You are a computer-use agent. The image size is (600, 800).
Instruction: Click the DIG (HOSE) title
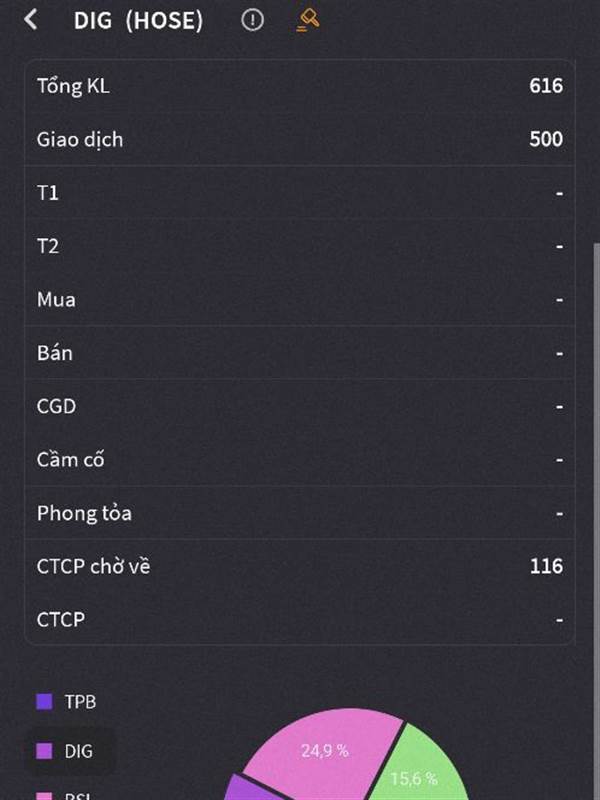click(x=138, y=20)
